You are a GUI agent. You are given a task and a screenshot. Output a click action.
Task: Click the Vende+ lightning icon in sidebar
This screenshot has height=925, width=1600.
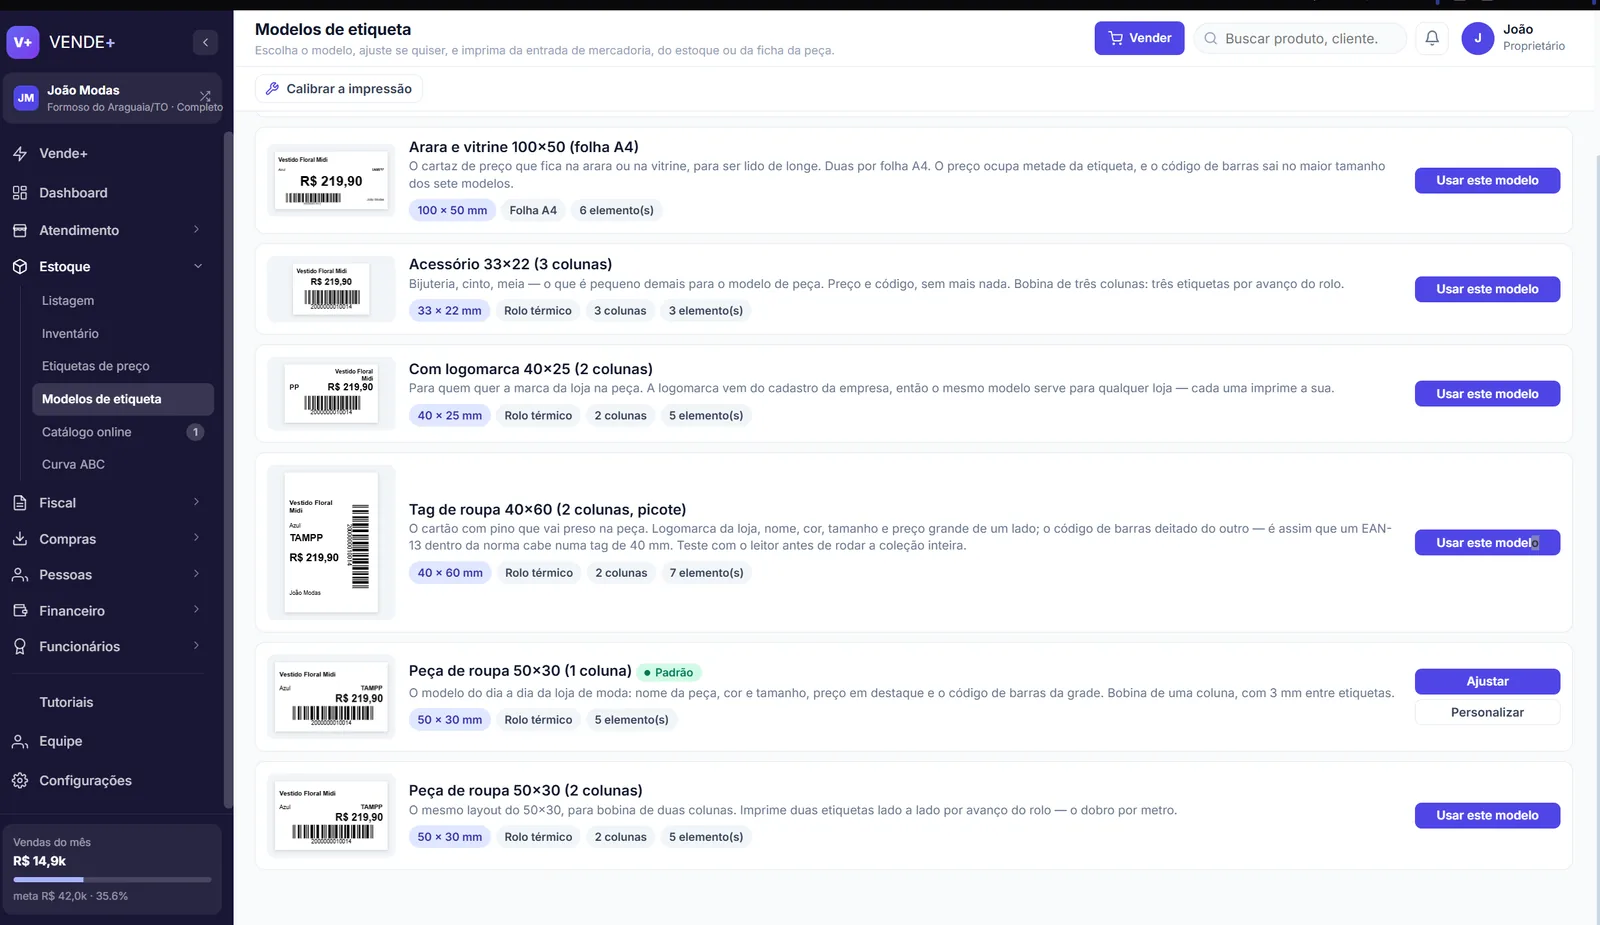20,154
